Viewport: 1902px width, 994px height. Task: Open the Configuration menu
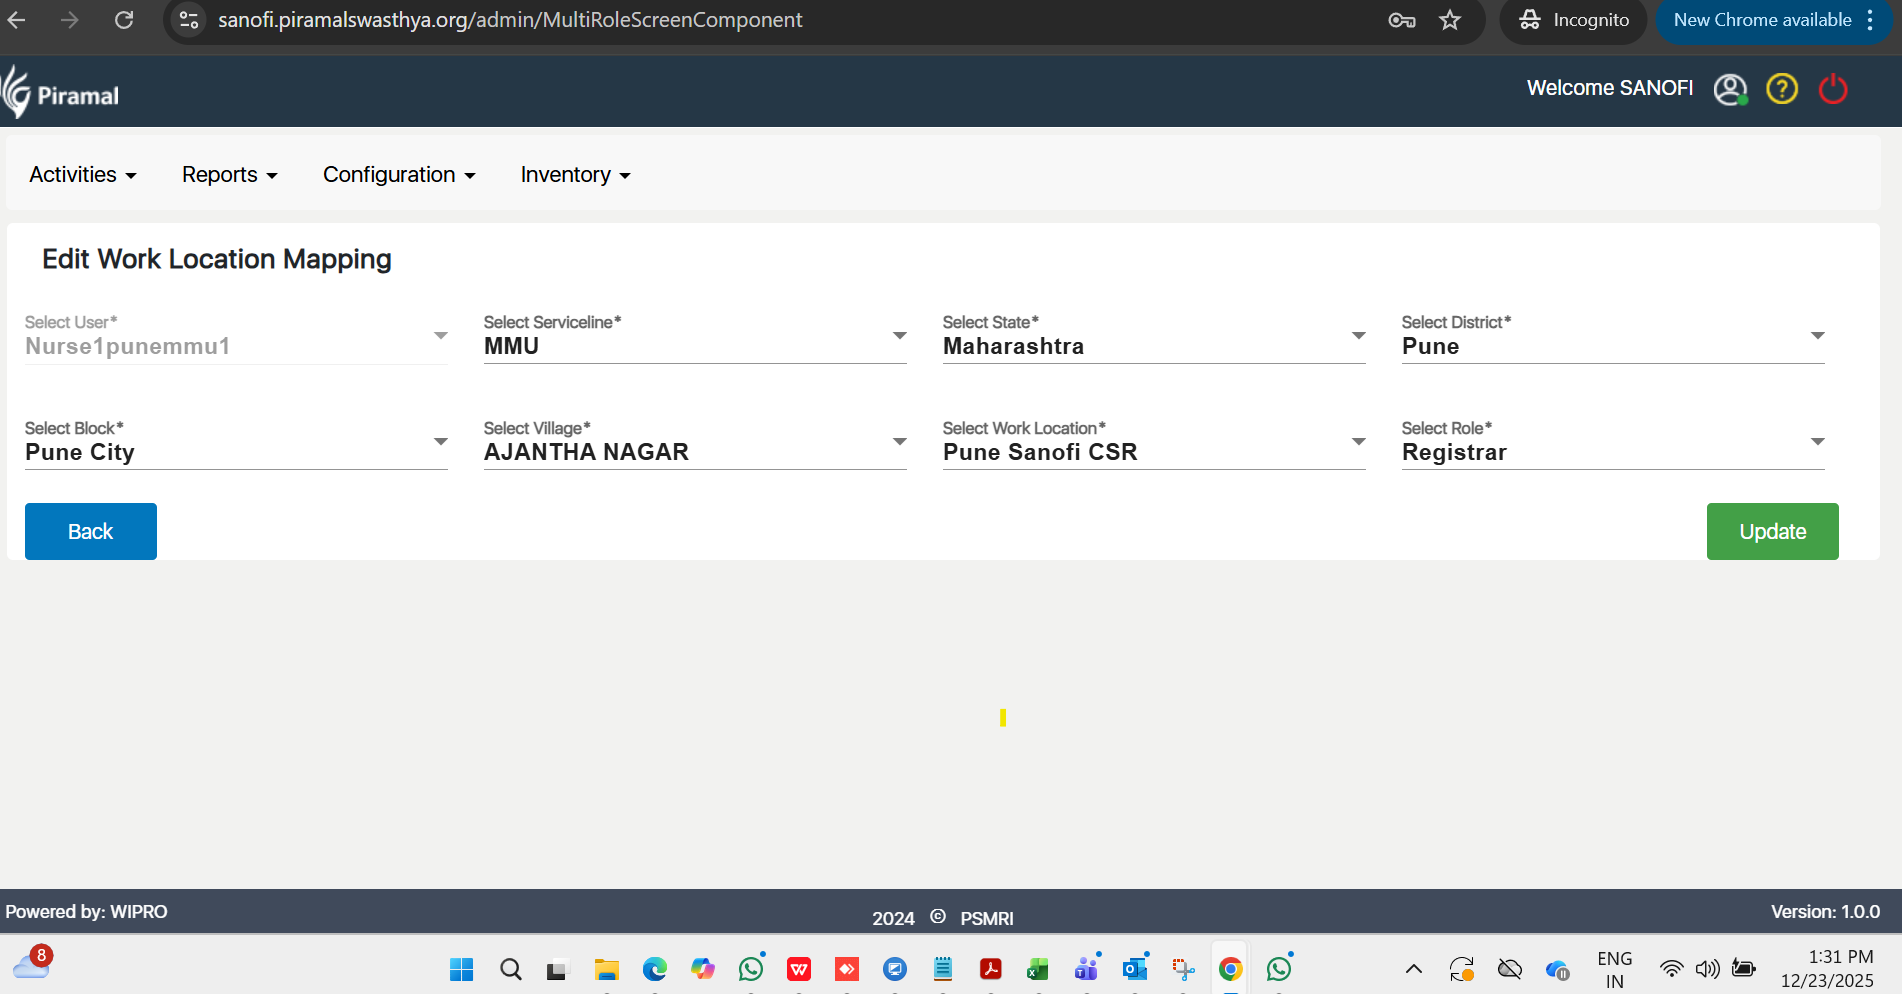[398, 175]
